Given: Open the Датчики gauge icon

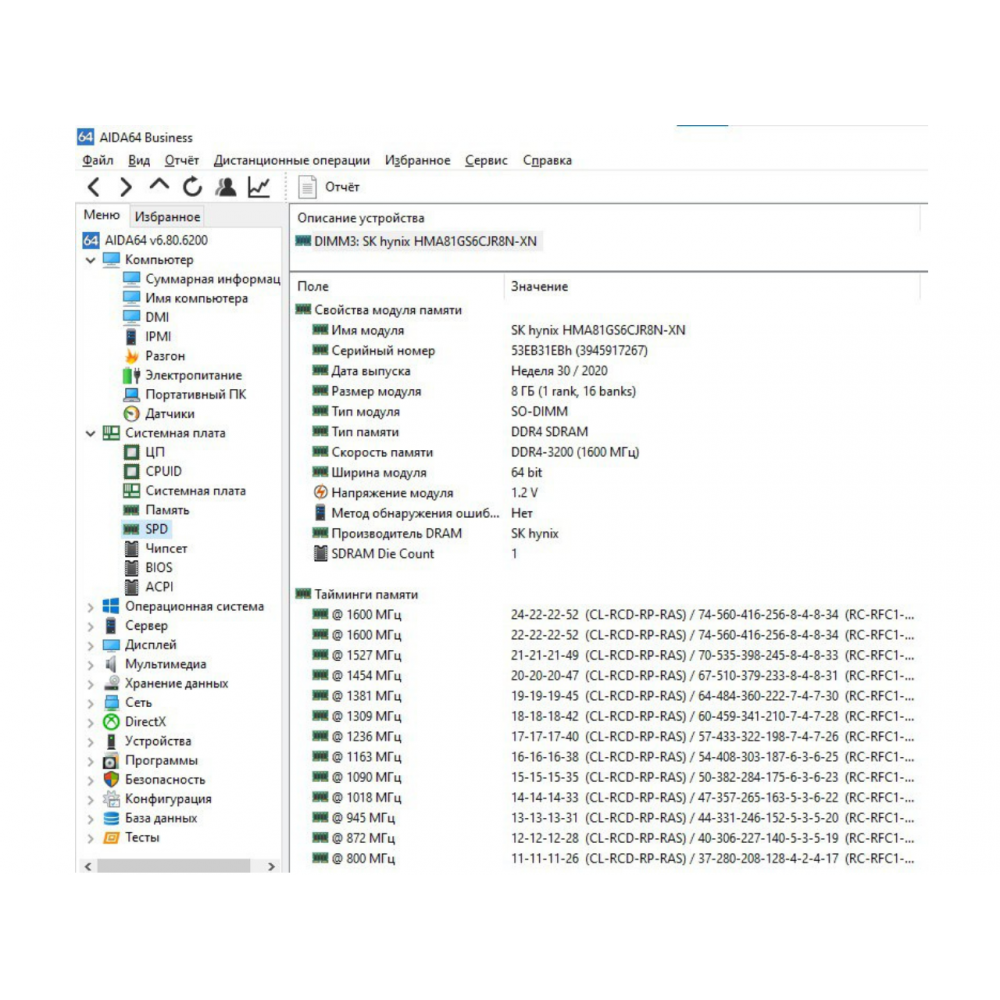Looking at the screenshot, I should coord(131,413).
